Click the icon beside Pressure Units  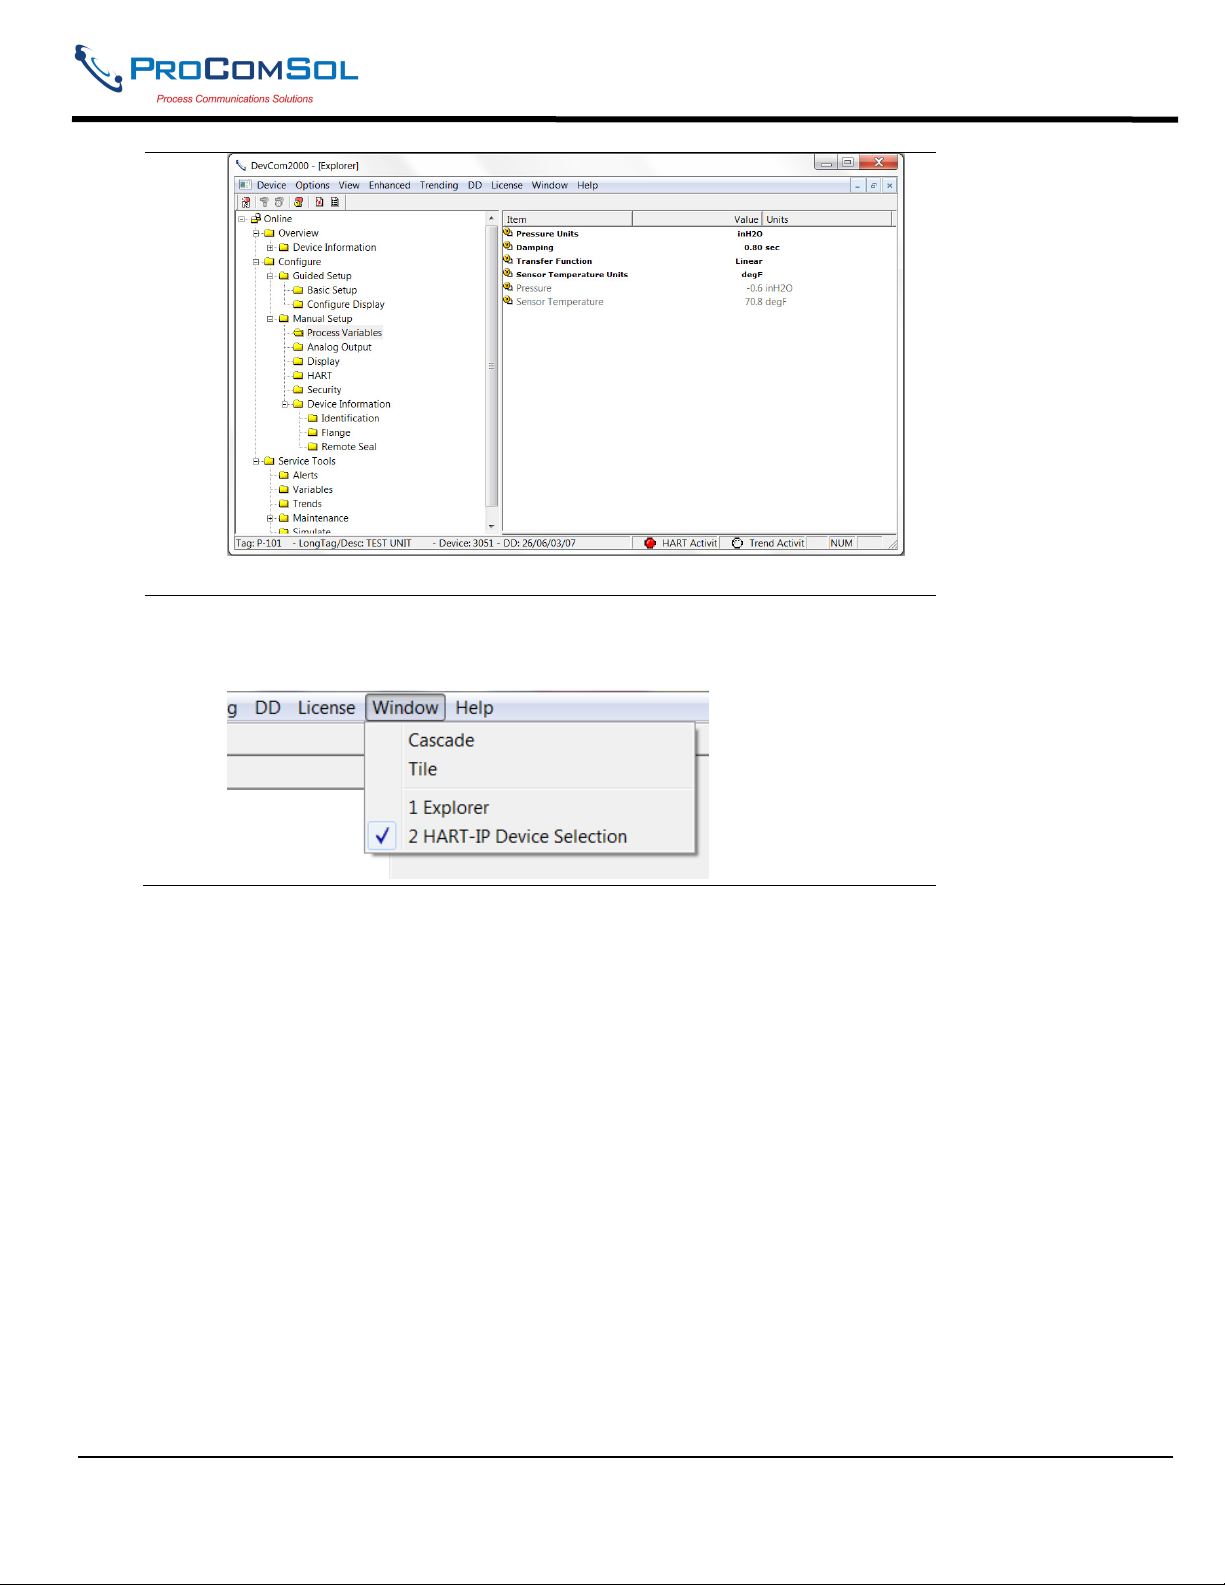[x=508, y=233]
